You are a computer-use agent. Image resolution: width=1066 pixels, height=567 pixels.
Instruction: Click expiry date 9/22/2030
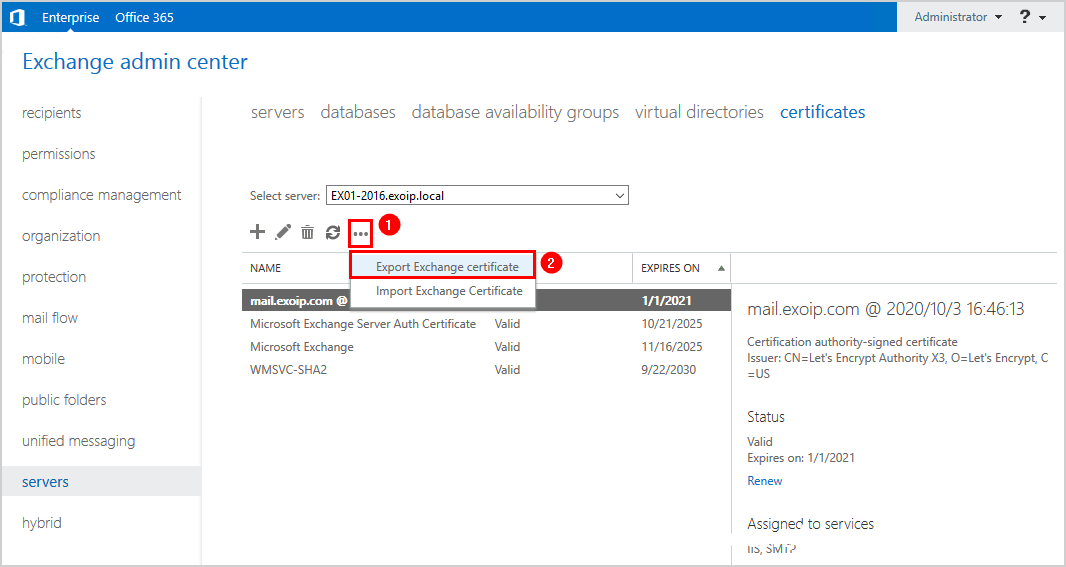tap(668, 370)
